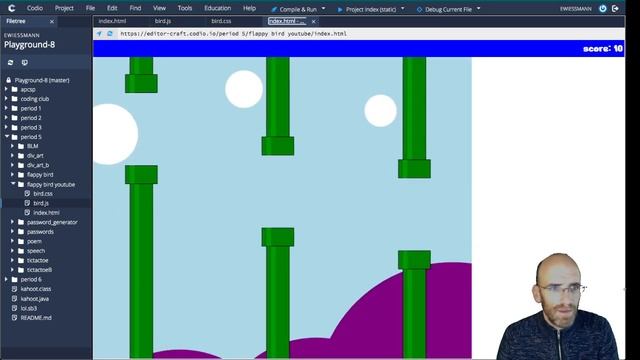Switch to the bird.css tab

point(221,21)
